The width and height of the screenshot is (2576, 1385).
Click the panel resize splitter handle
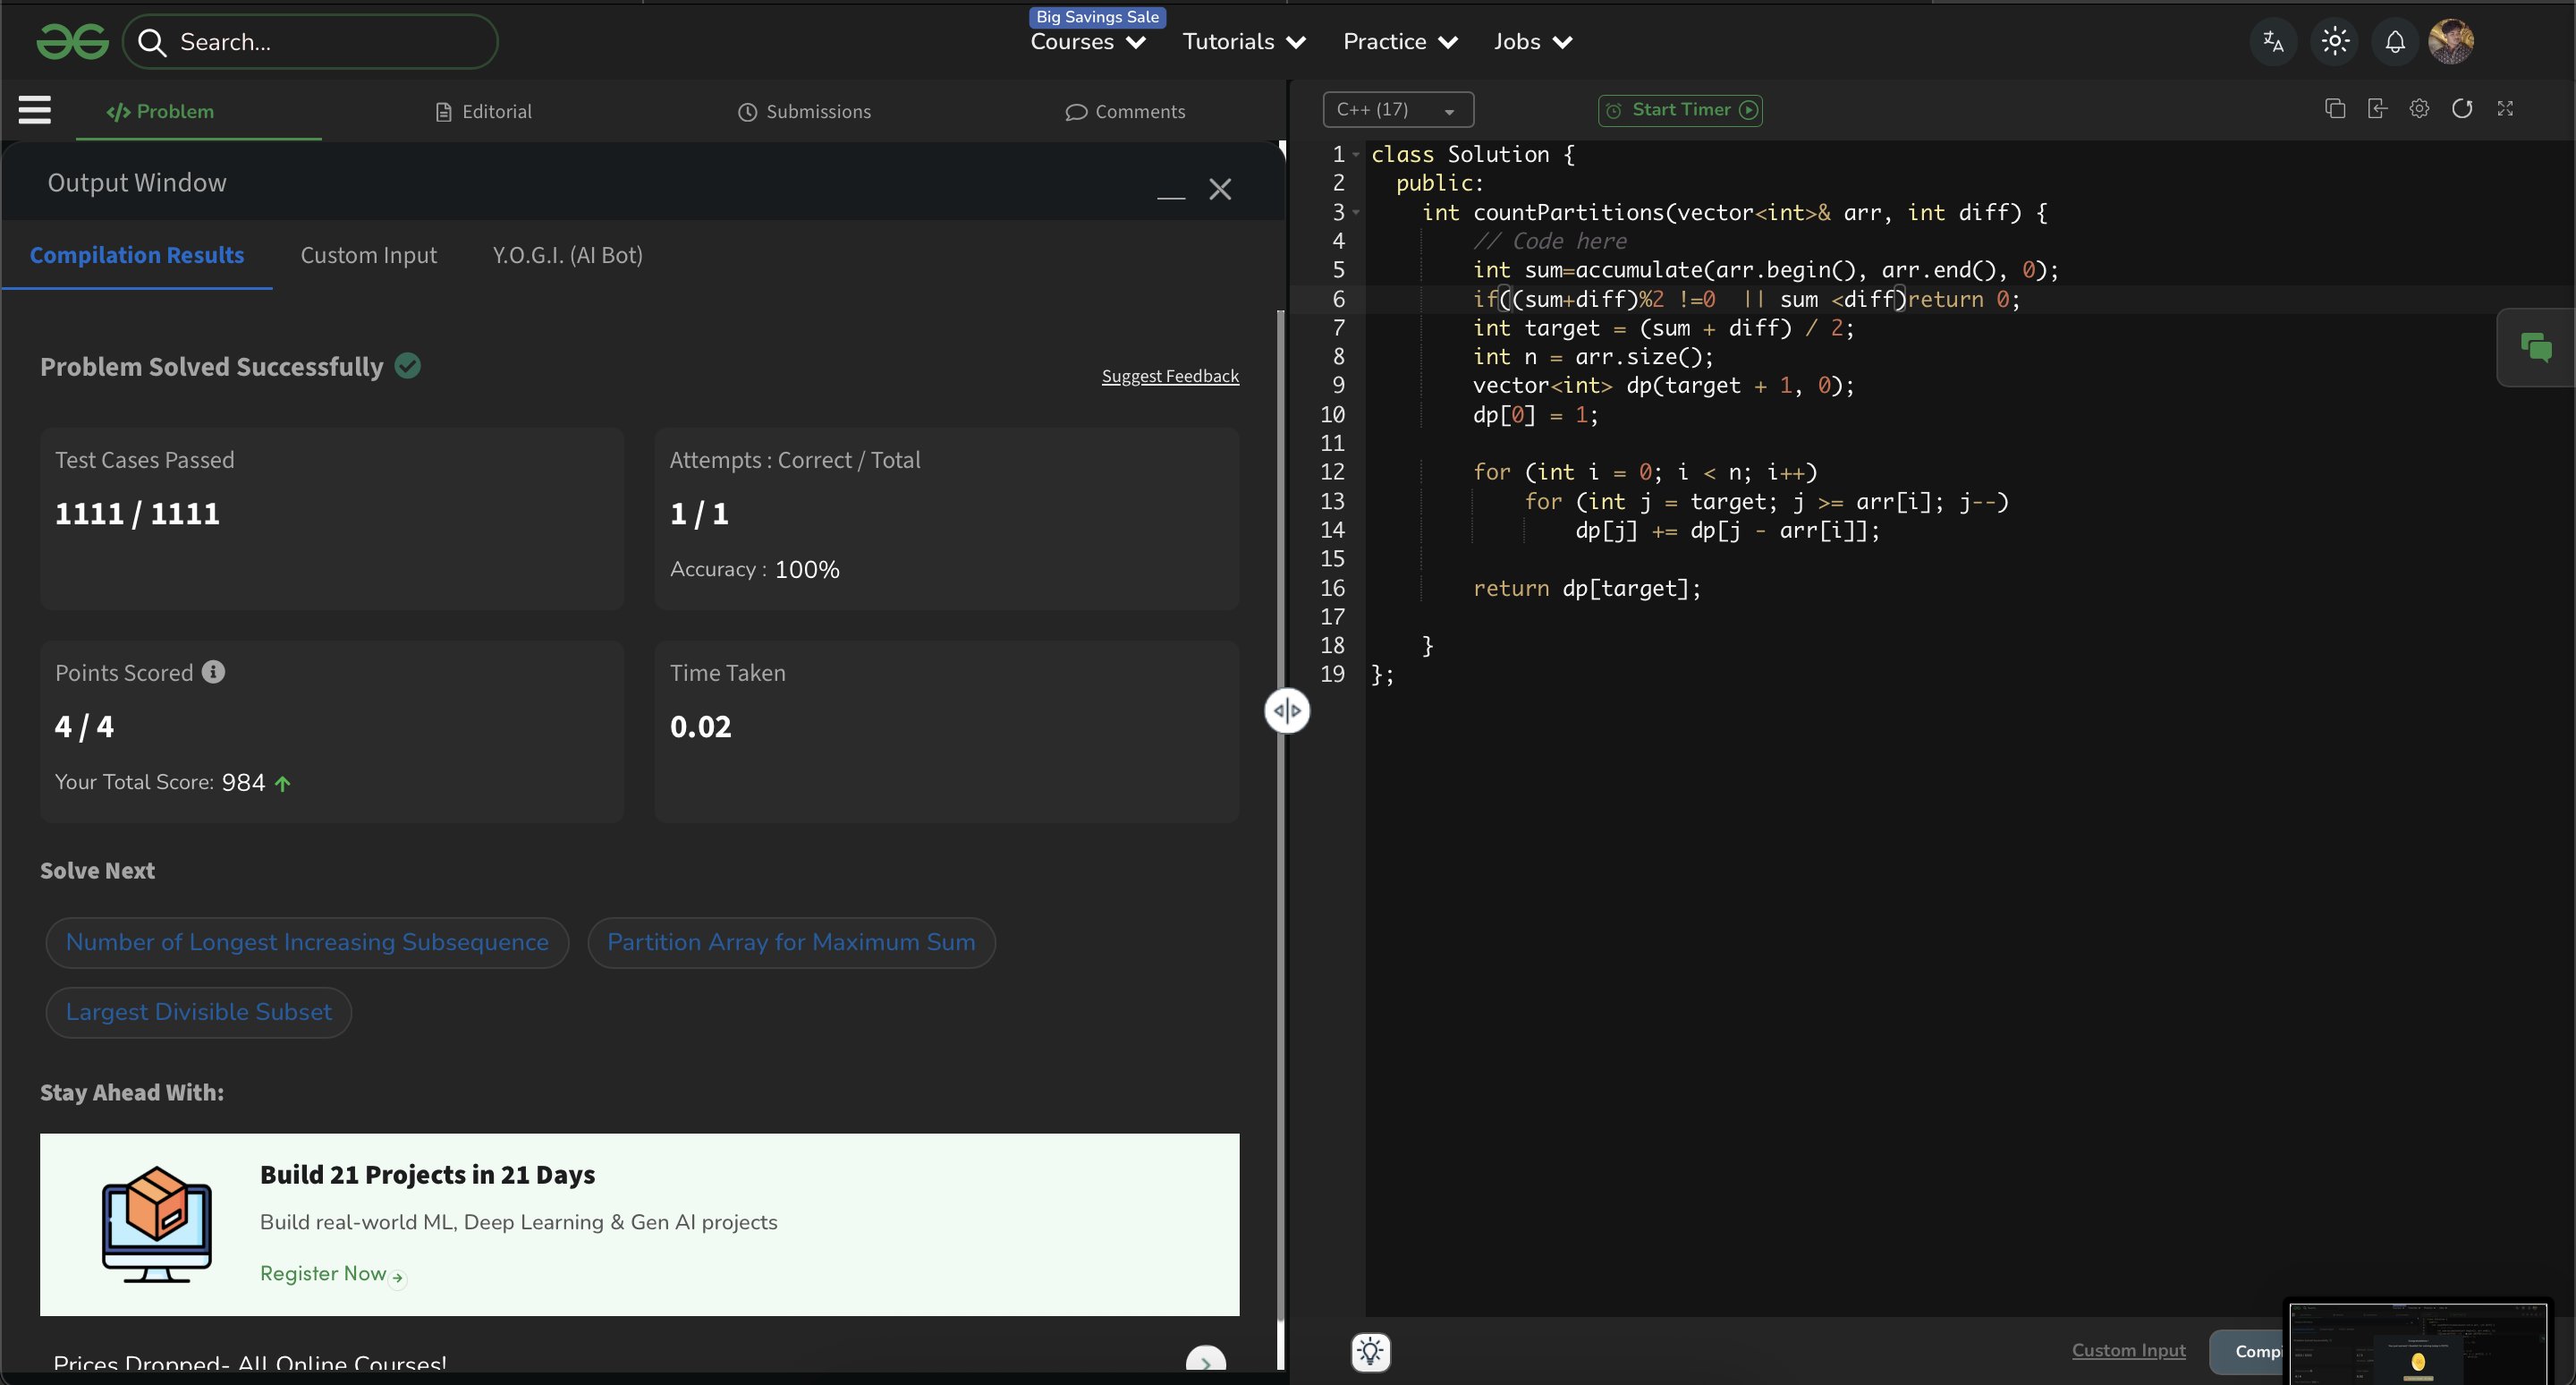coord(1287,711)
